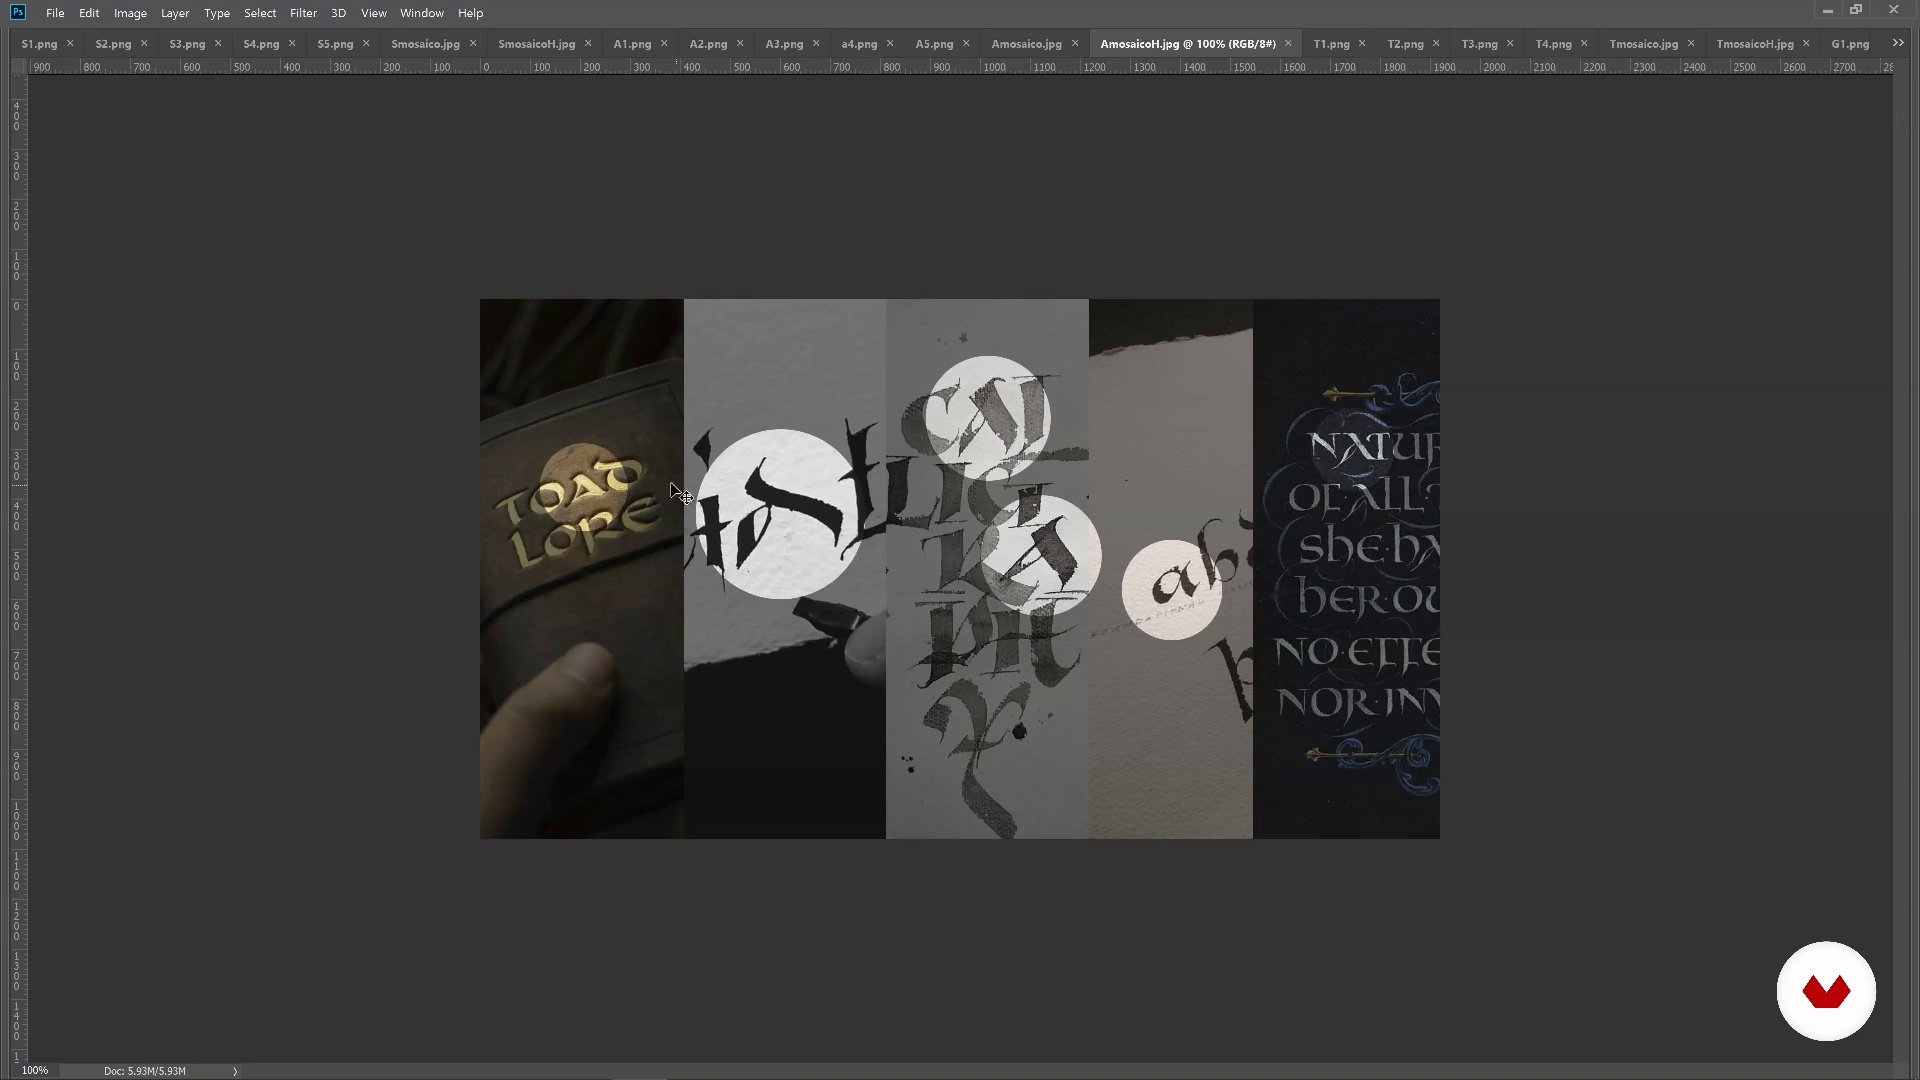Switch to the S1.png document tab
Image resolution: width=1920 pixels, height=1080 pixels.
(39, 44)
